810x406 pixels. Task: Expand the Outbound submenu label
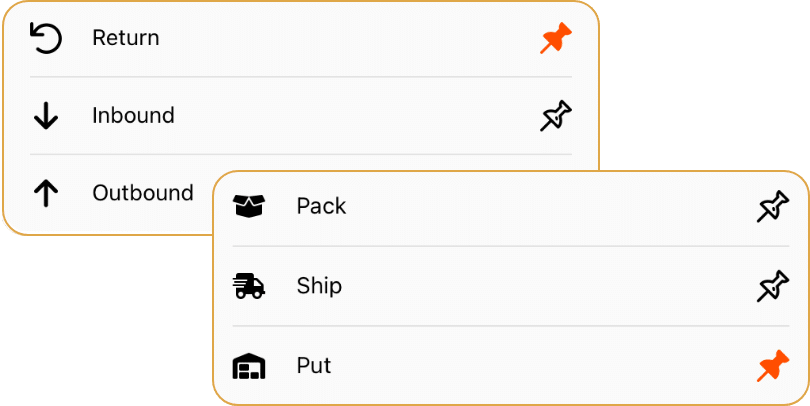(143, 193)
